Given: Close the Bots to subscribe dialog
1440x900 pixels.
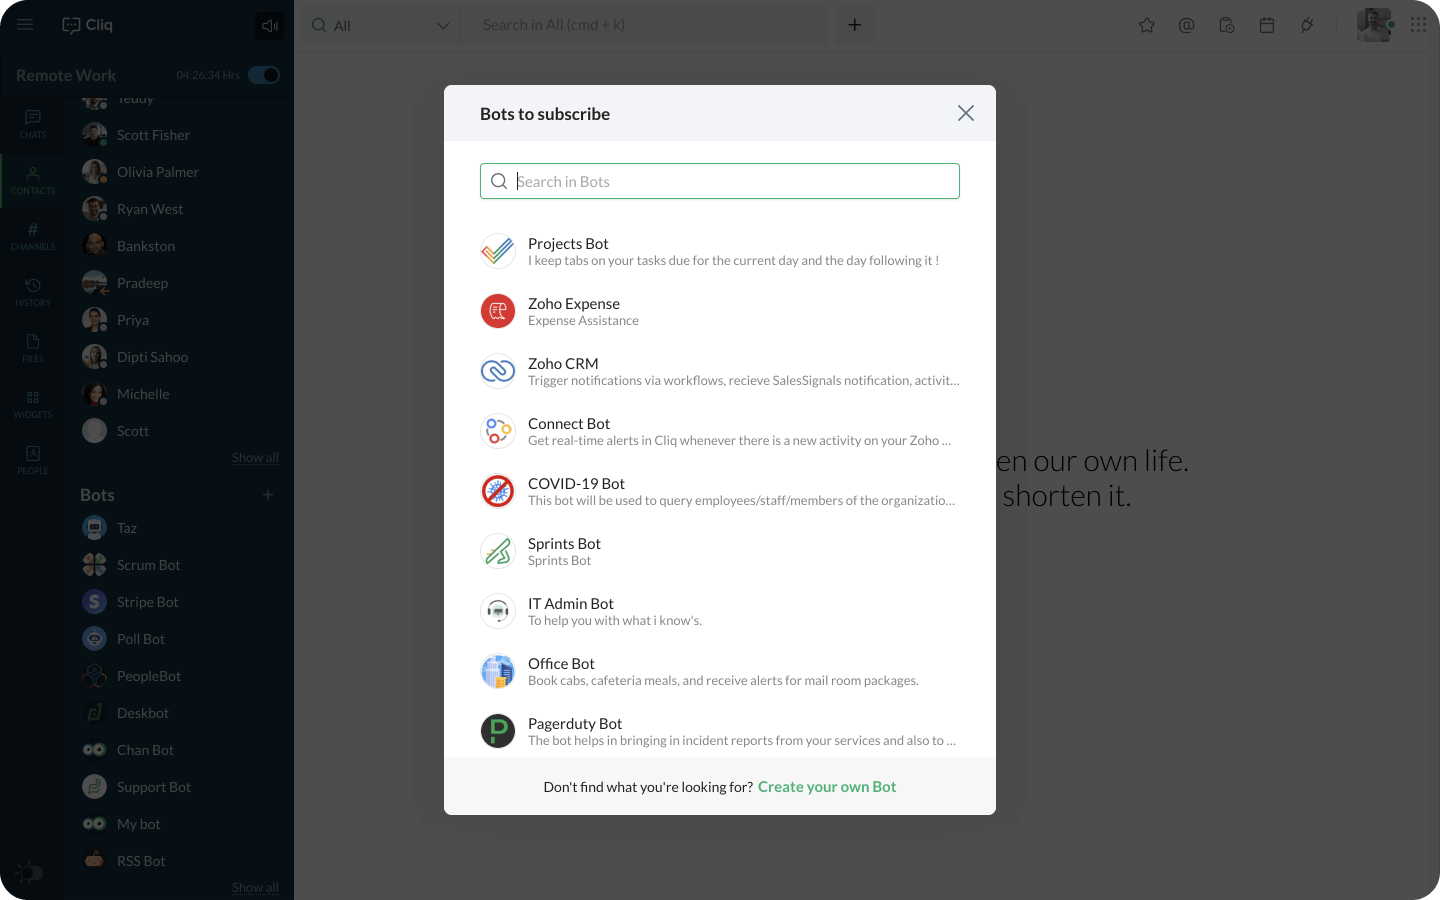Looking at the screenshot, I should coord(965,113).
